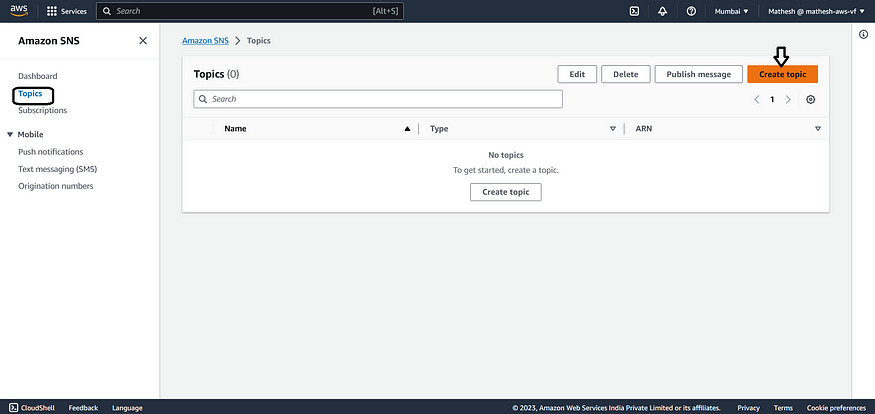Viewport: 875px width, 414px height.
Task: Open CloudShell in the footer
Action: [x=32, y=408]
